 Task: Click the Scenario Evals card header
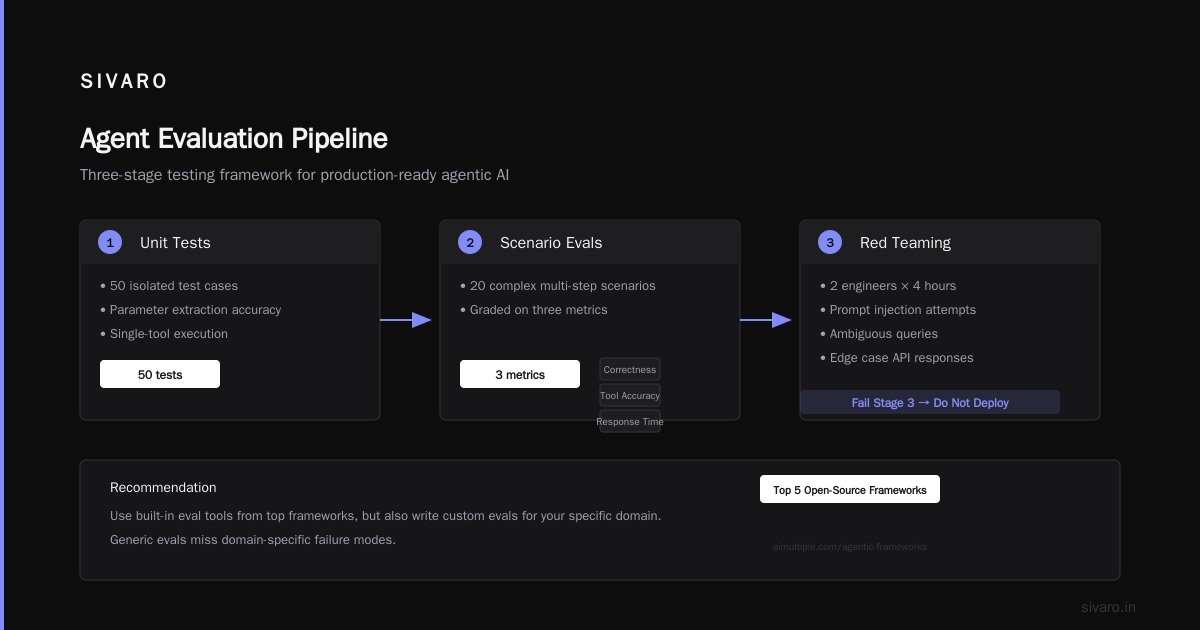coord(590,242)
